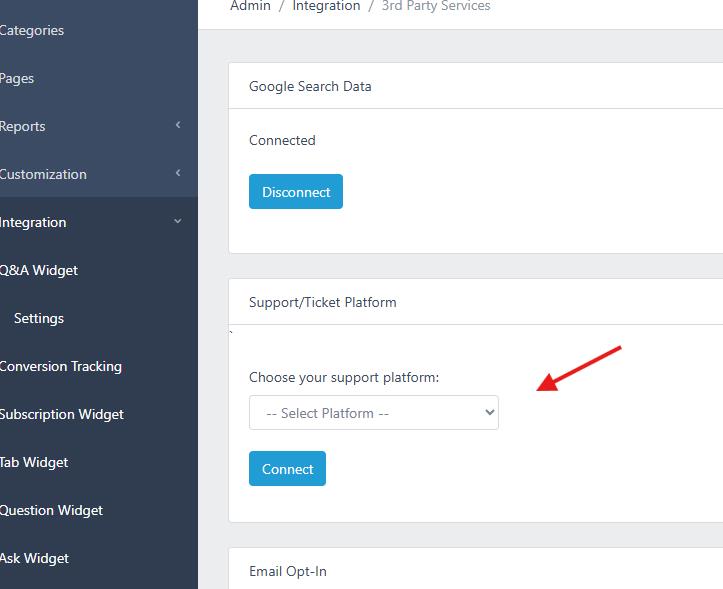Open the Select Platform dropdown
The image size is (723, 589).
point(374,413)
